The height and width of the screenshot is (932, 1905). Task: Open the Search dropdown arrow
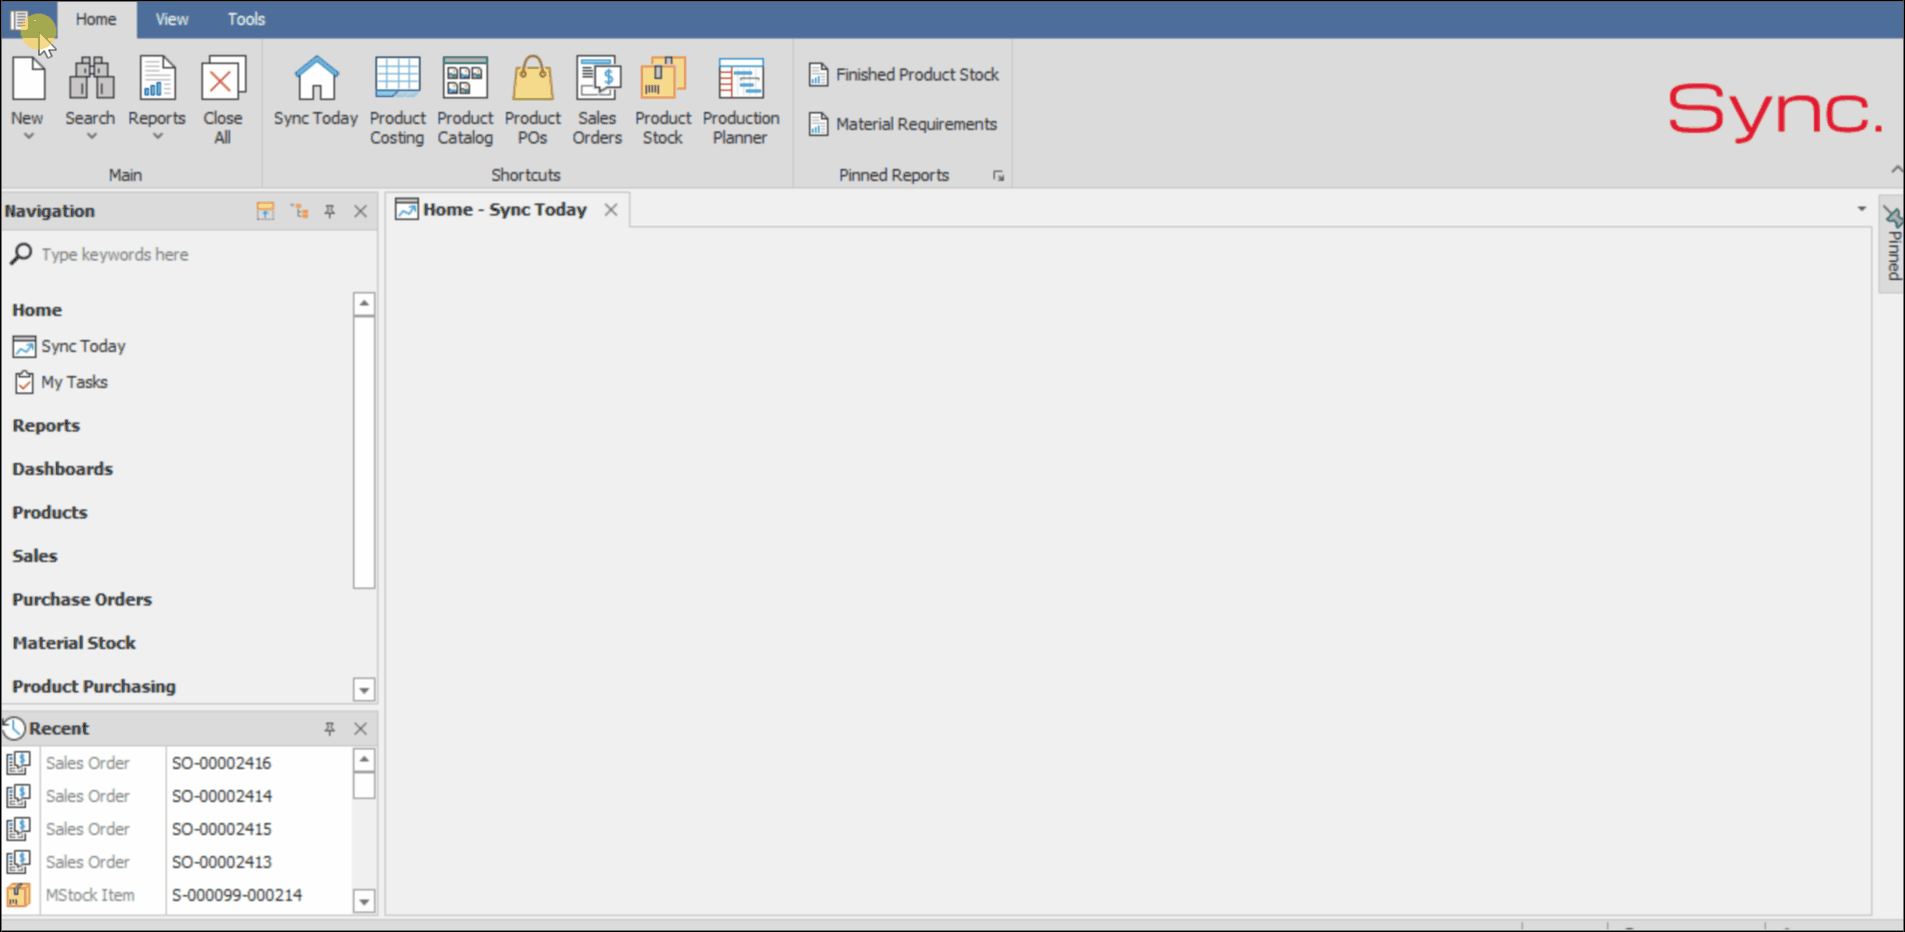pos(91,136)
